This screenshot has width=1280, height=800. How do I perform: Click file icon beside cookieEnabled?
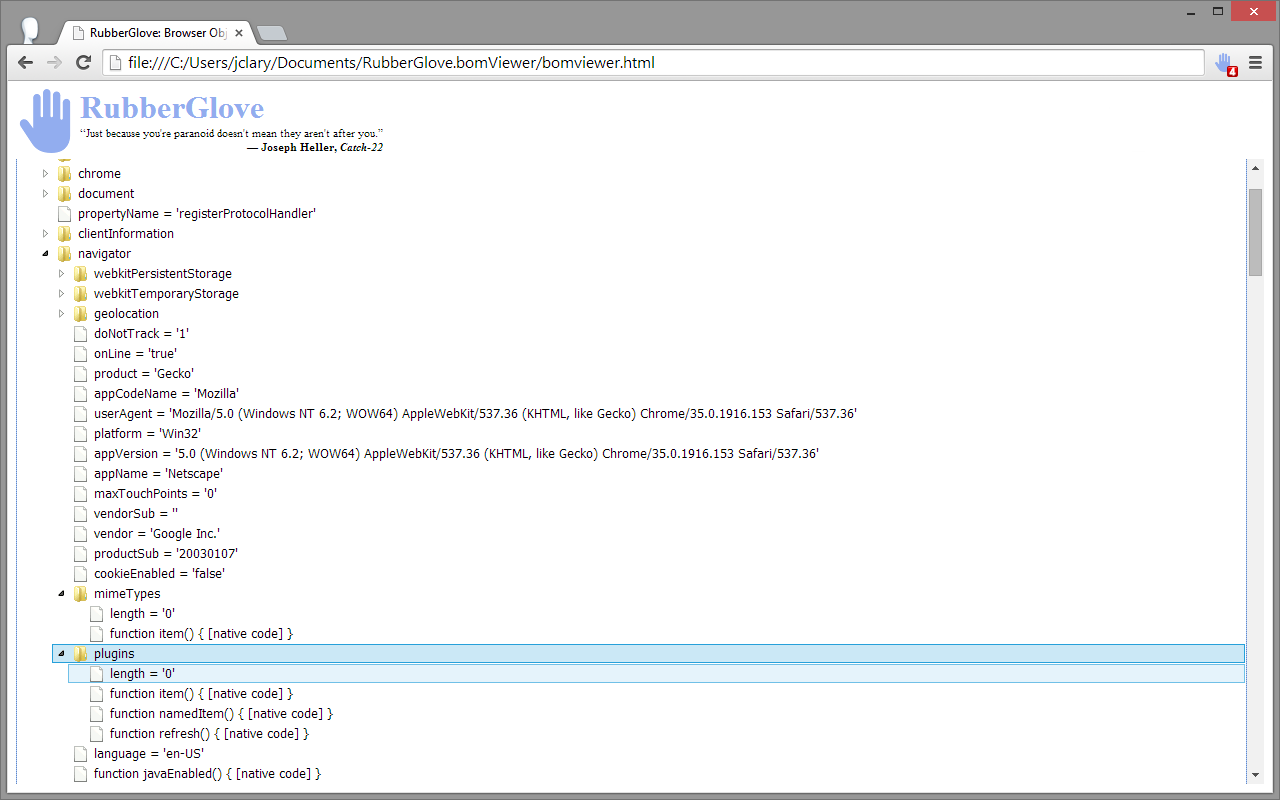click(81, 574)
